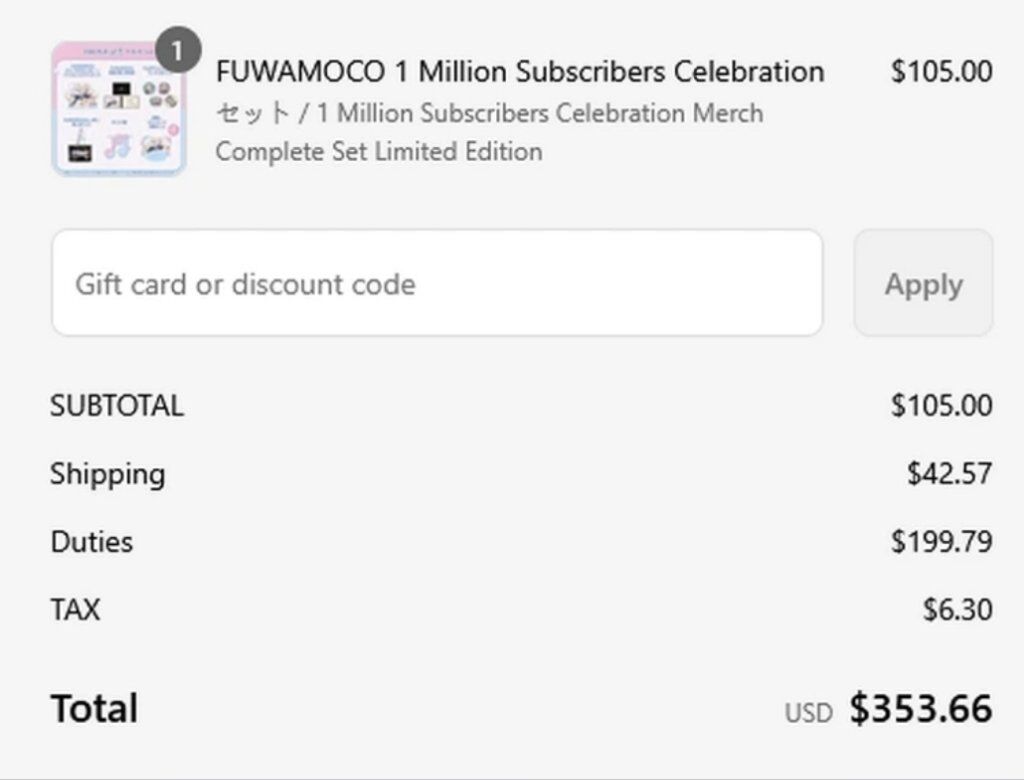The width and height of the screenshot is (1024, 780).
Task: Click the Gift card or discount code field
Action: 437,283
